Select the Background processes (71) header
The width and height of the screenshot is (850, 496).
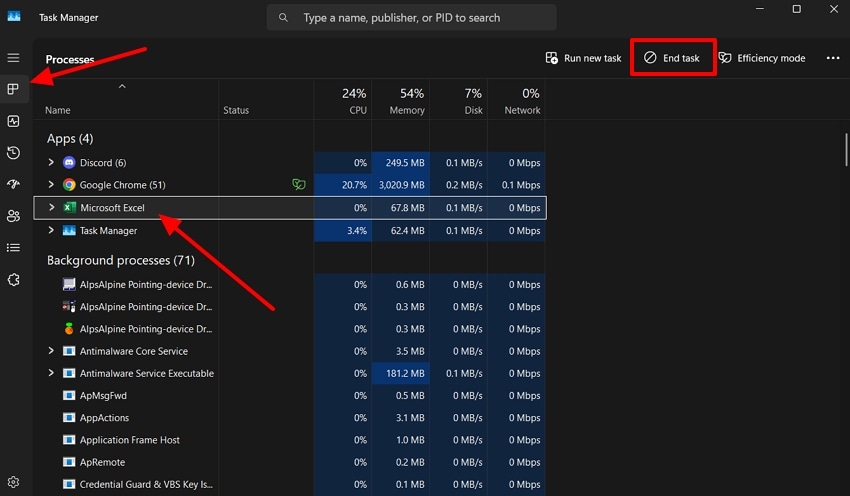(x=121, y=260)
